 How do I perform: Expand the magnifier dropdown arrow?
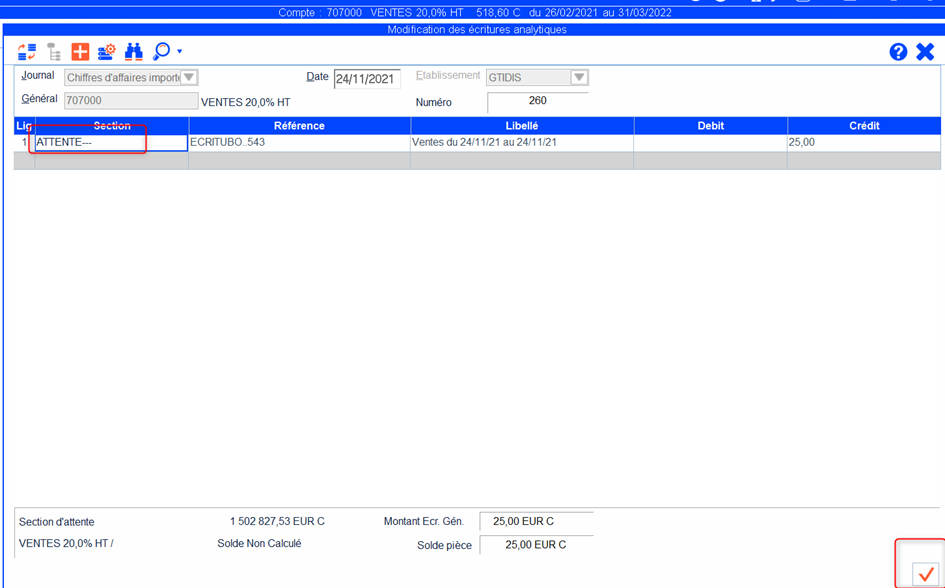coord(180,52)
